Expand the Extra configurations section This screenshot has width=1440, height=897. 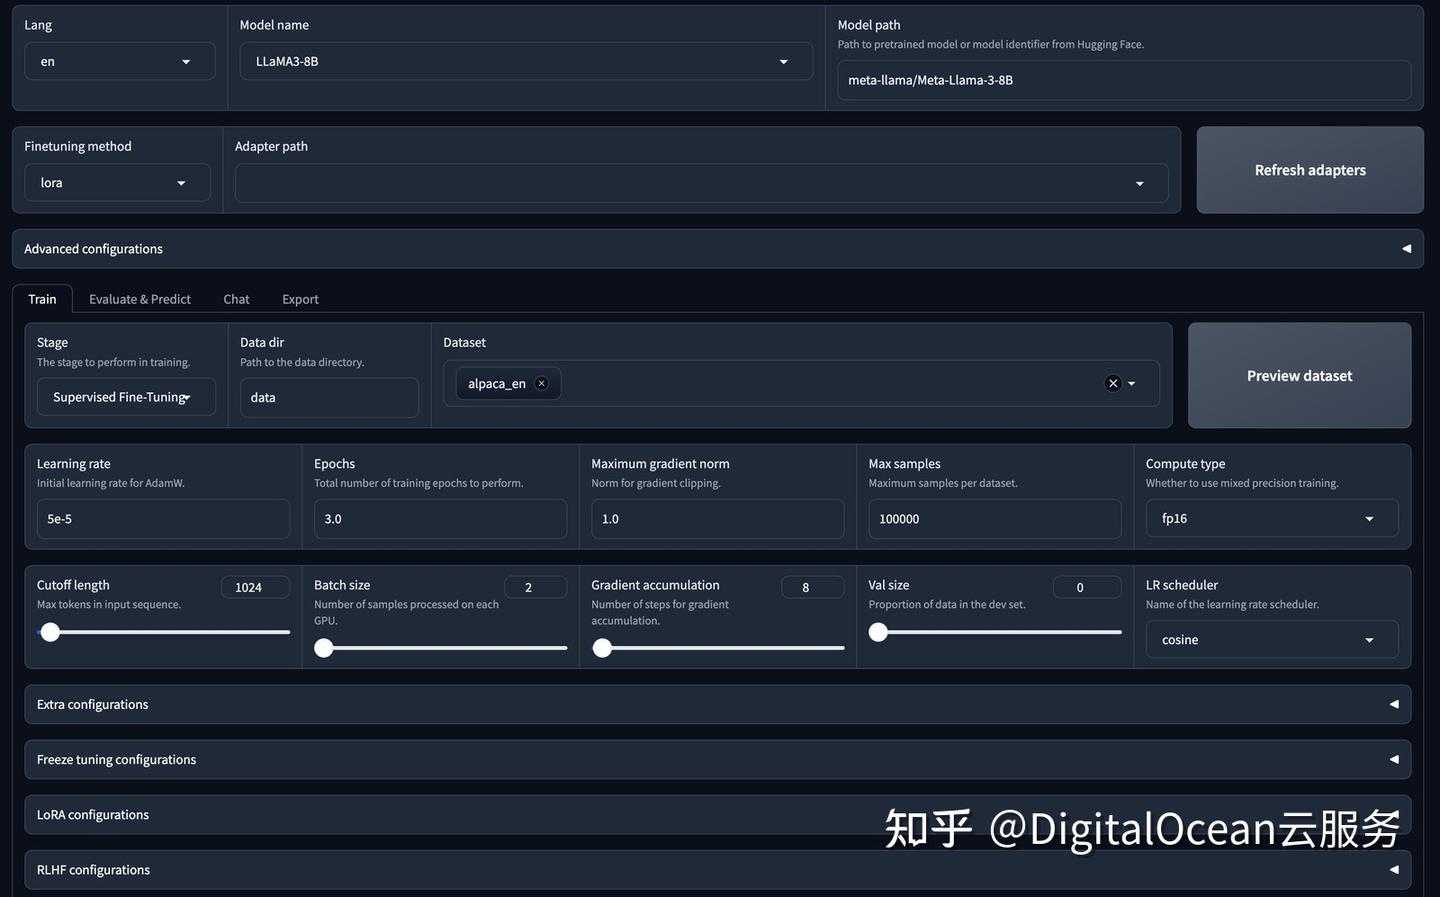click(1395, 703)
